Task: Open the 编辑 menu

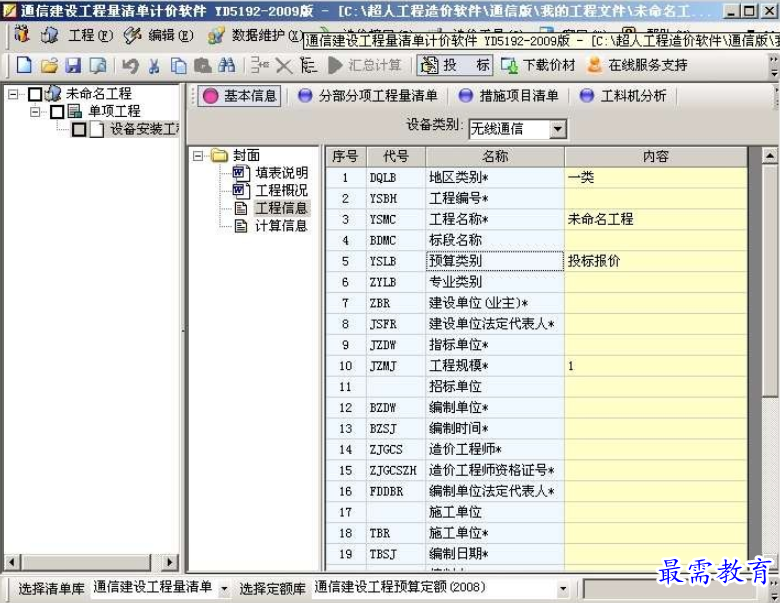Action: coord(160,35)
